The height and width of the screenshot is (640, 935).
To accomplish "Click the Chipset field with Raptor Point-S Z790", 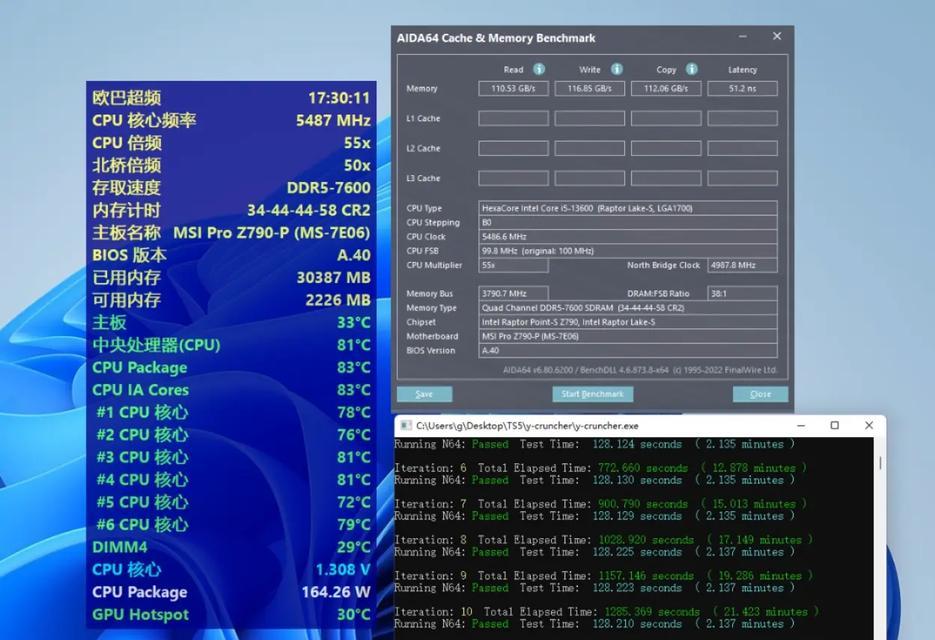I will pyautogui.click(x=628, y=322).
